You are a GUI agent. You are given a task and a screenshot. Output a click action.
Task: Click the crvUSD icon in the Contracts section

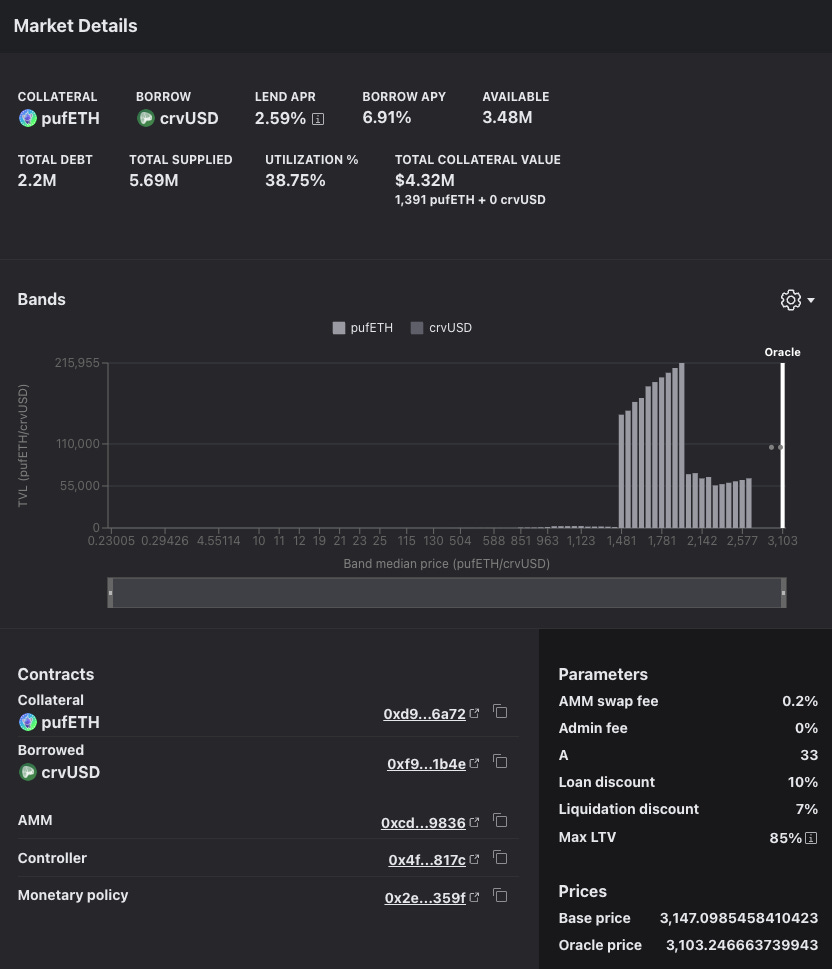tap(28, 772)
